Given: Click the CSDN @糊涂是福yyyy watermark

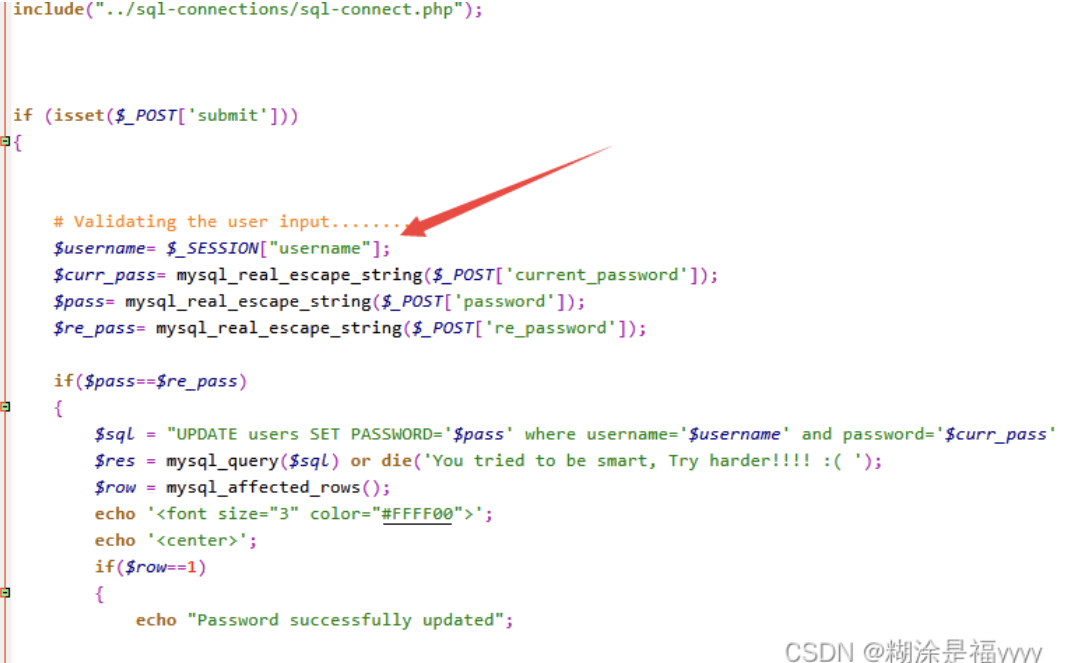Looking at the screenshot, I should click(914, 651).
